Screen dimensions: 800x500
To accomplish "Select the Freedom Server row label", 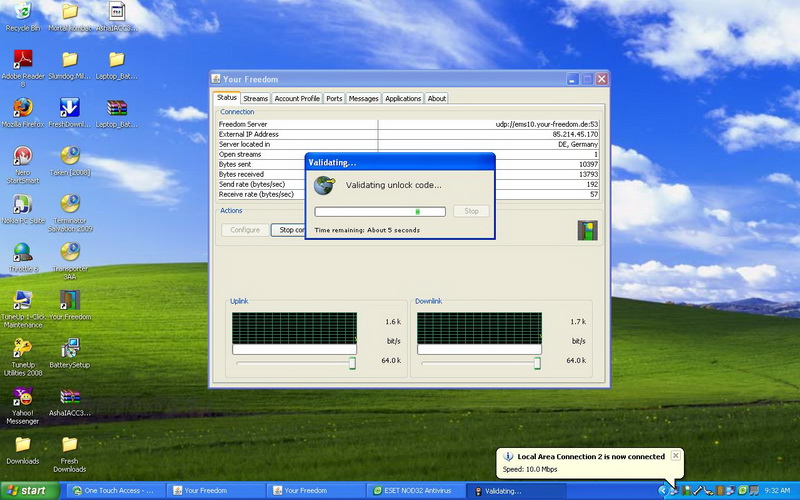I will [x=243, y=124].
